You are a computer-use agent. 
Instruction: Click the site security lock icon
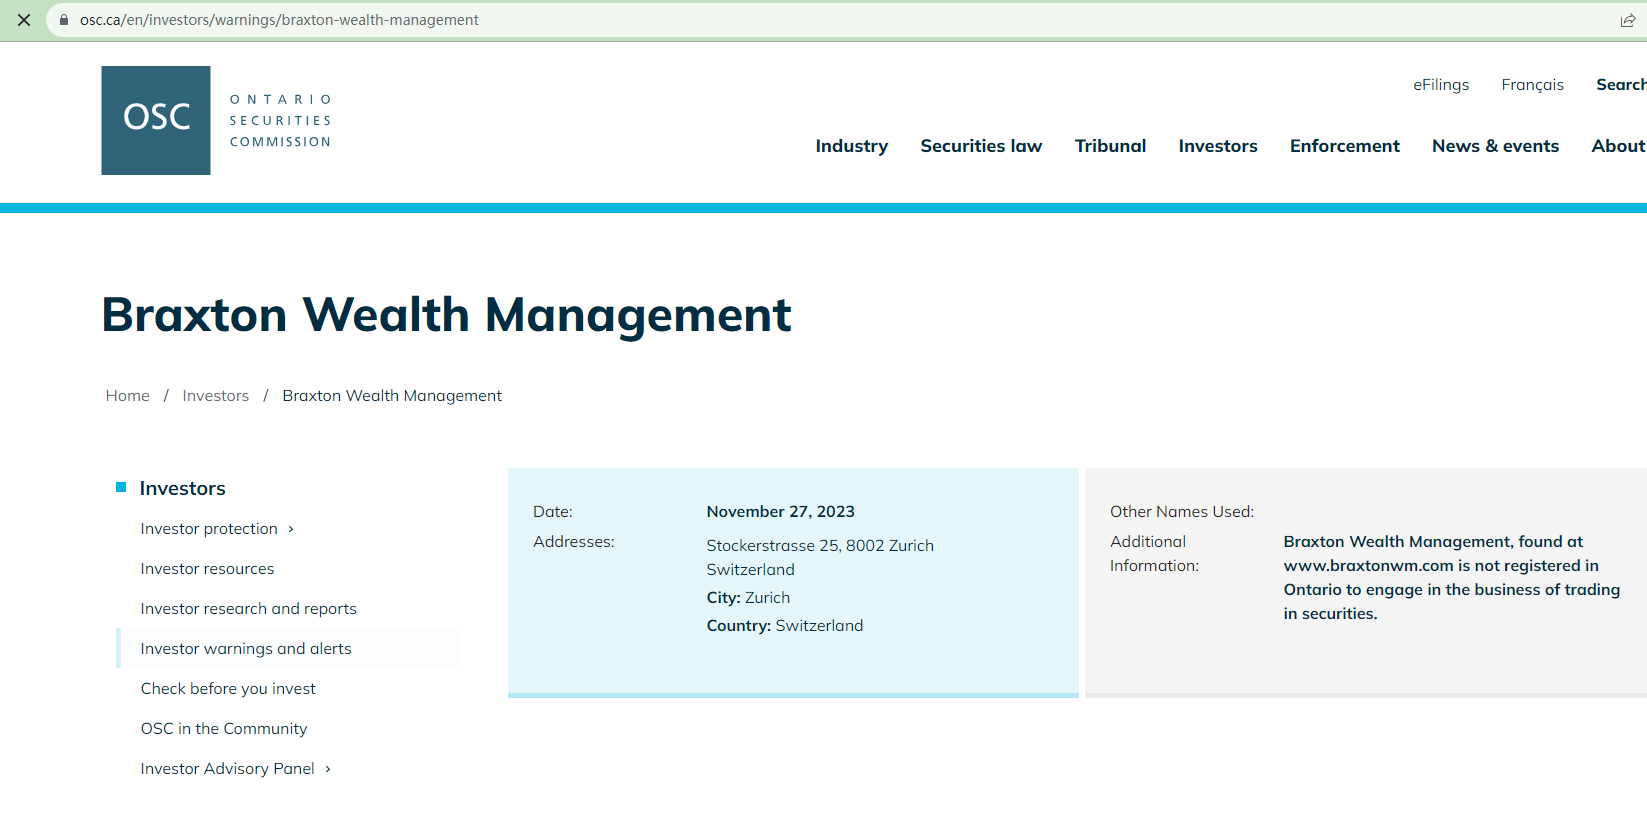click(64, 20)
